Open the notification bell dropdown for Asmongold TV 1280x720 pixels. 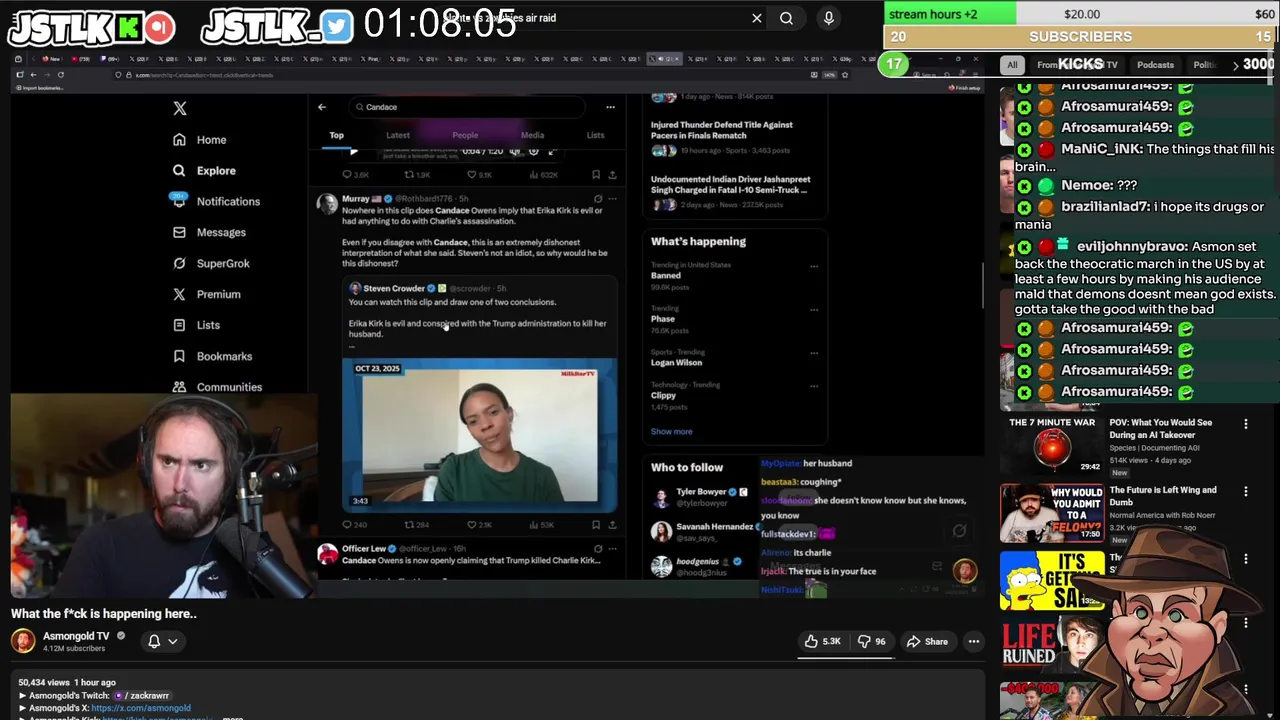point(163,641)
